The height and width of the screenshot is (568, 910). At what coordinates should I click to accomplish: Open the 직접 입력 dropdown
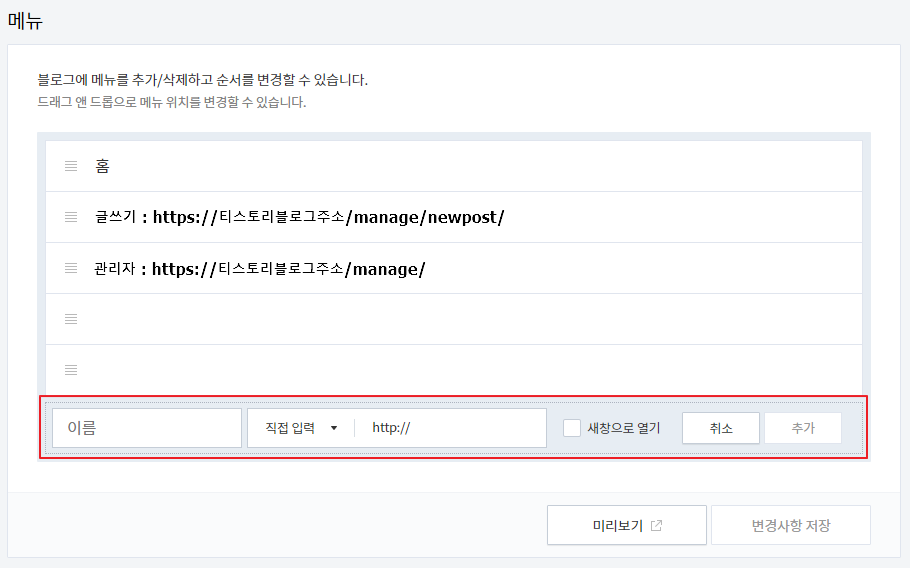301,428
